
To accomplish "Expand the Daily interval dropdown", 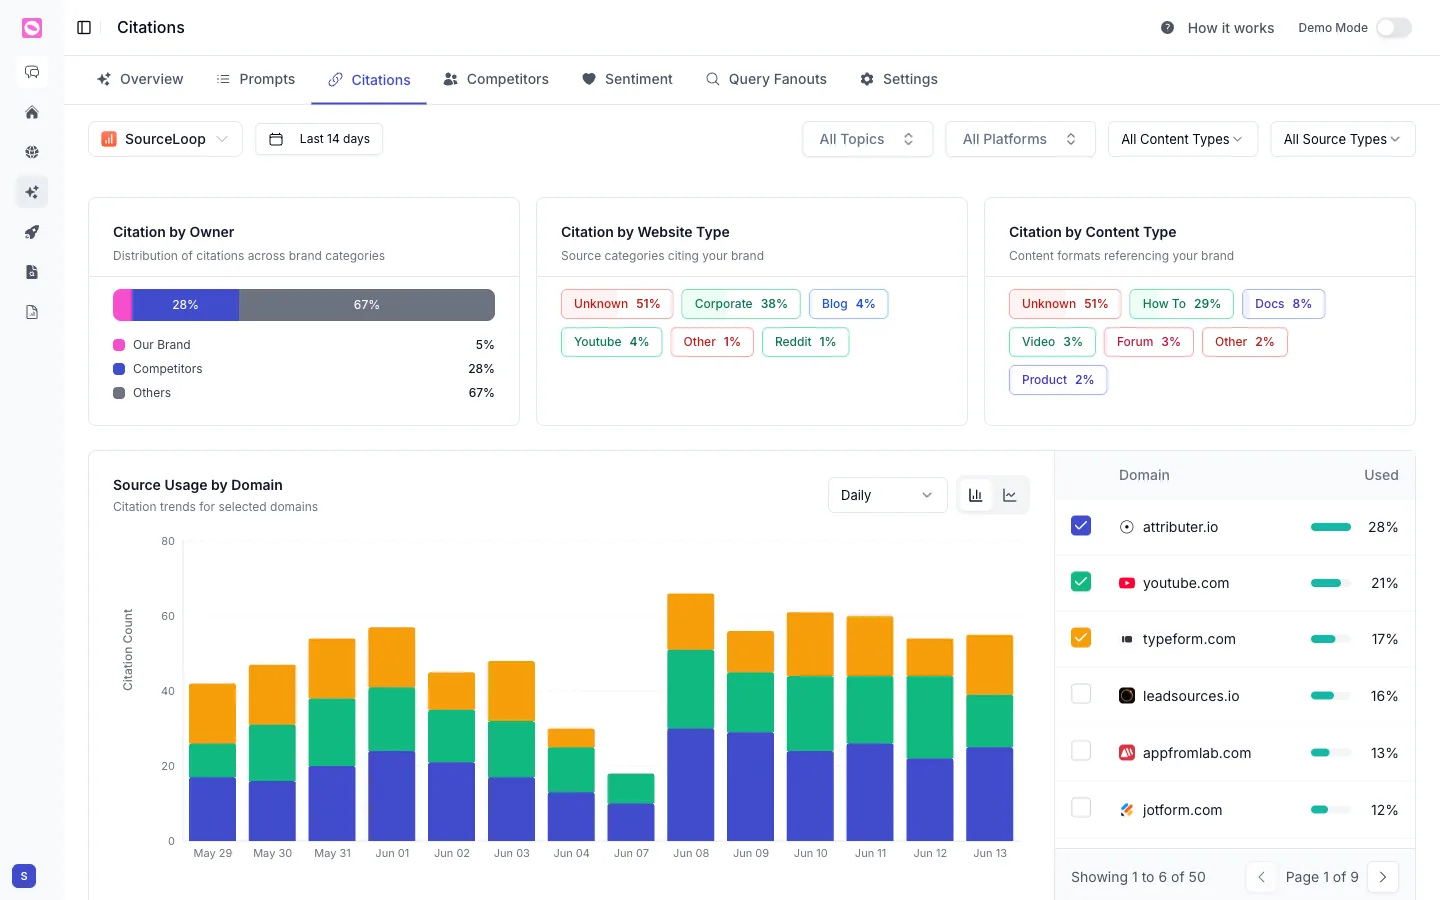I will click(x=887, y=495).
